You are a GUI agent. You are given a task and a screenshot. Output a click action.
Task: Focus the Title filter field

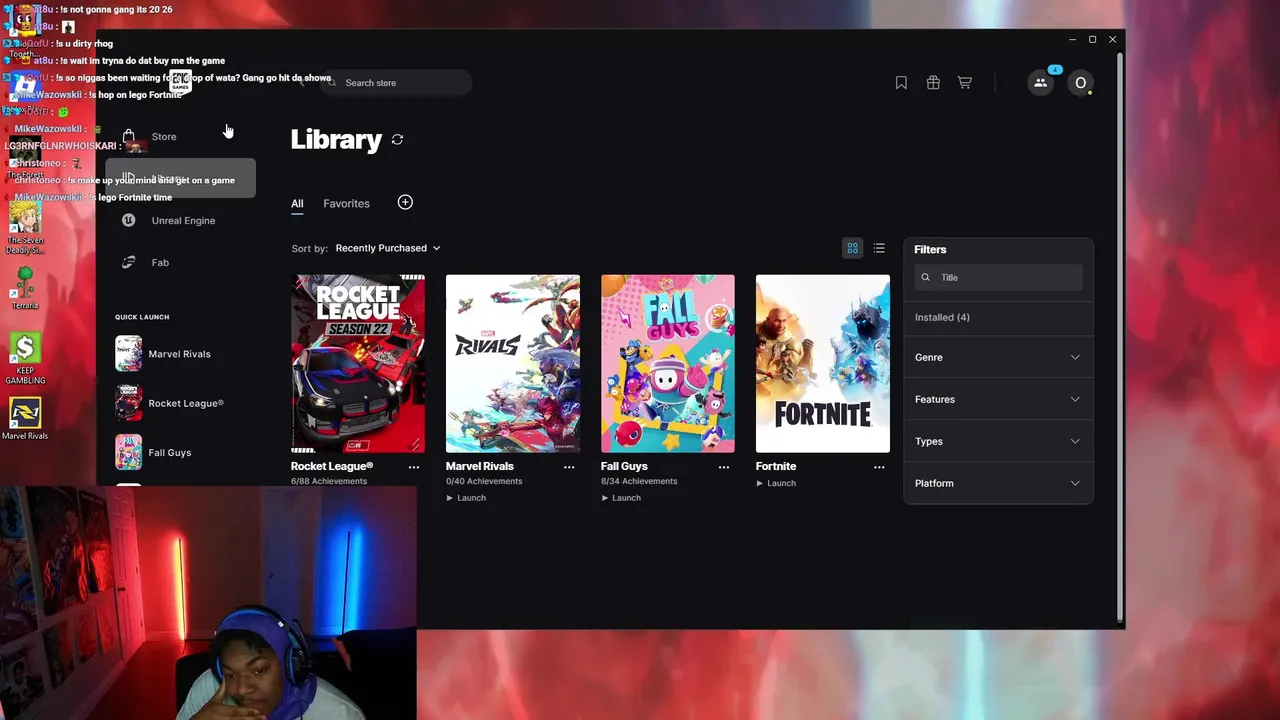point(998,277)
